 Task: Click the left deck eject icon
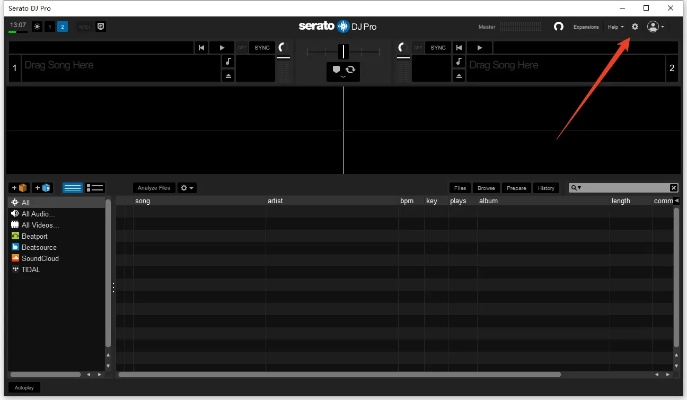tap(228, 75)
